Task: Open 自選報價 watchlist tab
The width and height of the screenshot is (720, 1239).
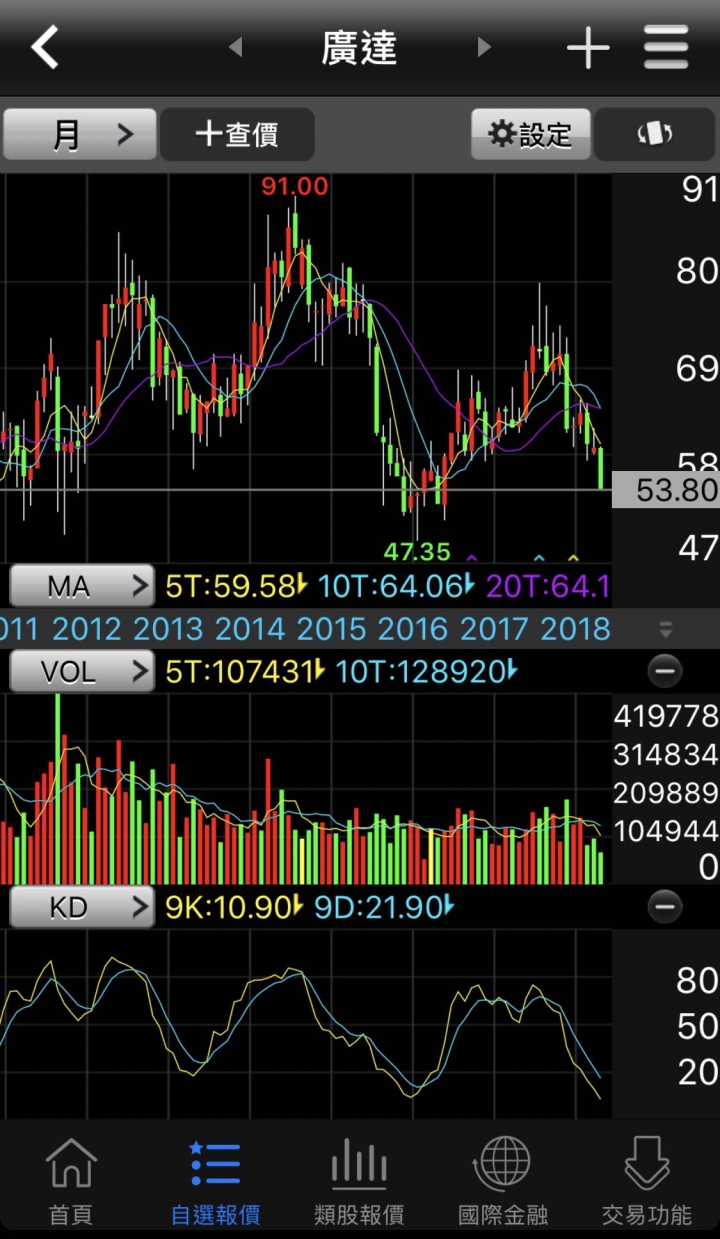Action: tap(215, 1181)
